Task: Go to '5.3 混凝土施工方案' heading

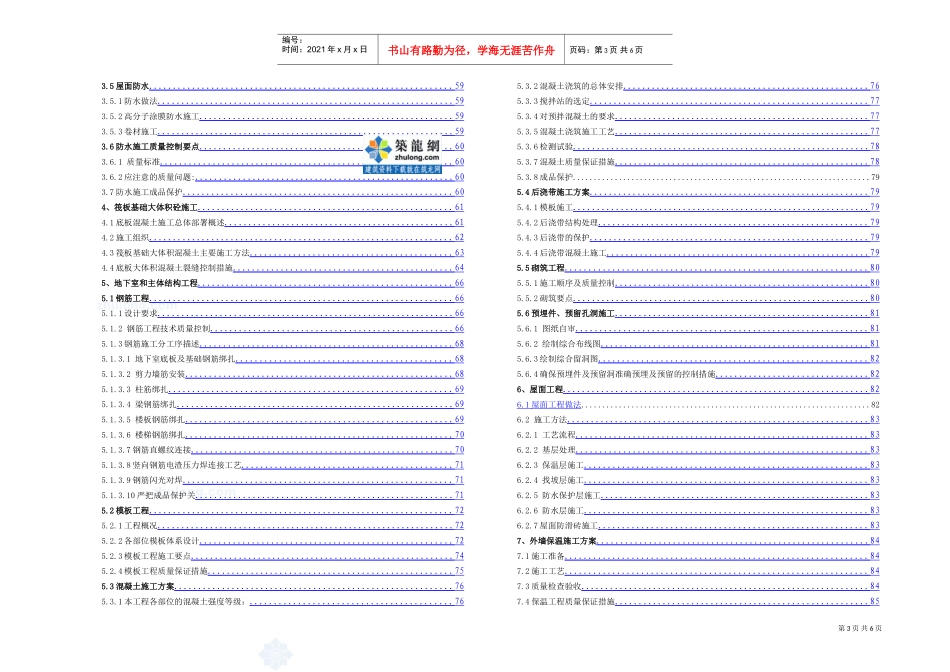Action: [x=282, y=586]
